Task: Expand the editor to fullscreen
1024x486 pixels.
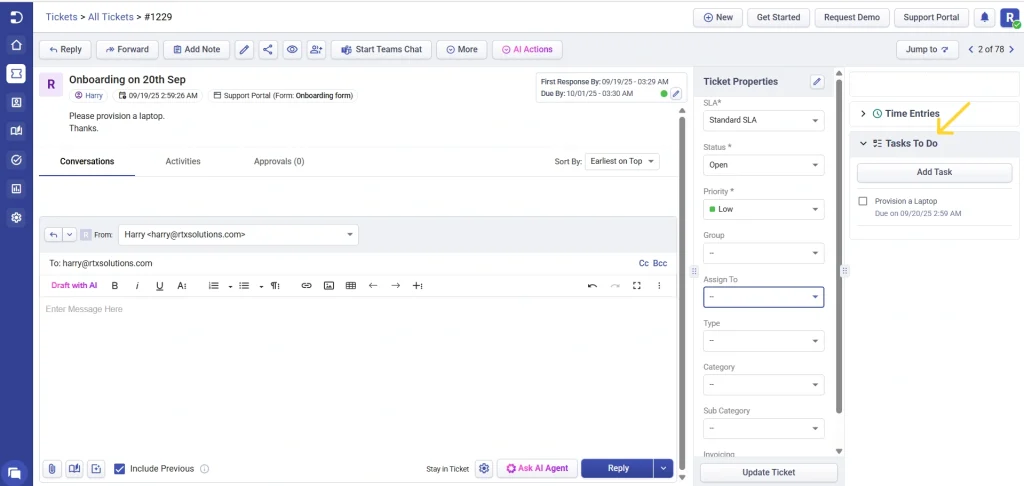Action: (636, 286)
